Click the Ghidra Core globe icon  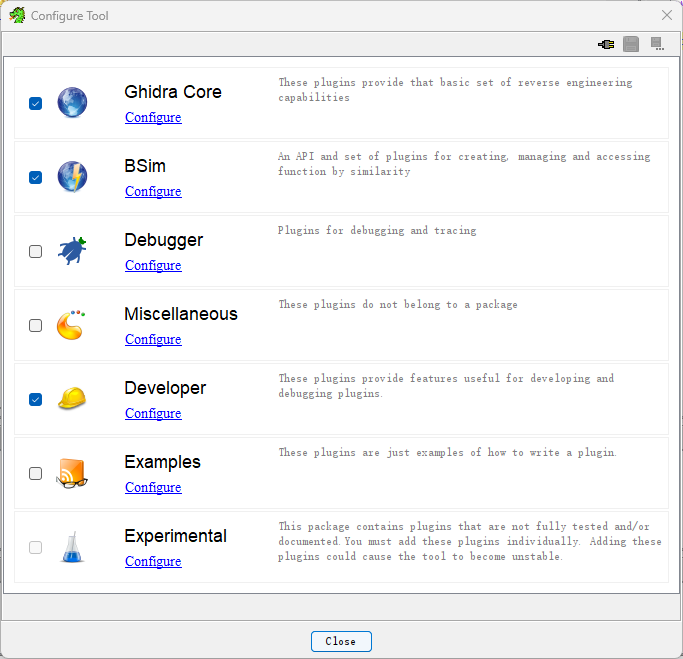[x=72, y=102]
